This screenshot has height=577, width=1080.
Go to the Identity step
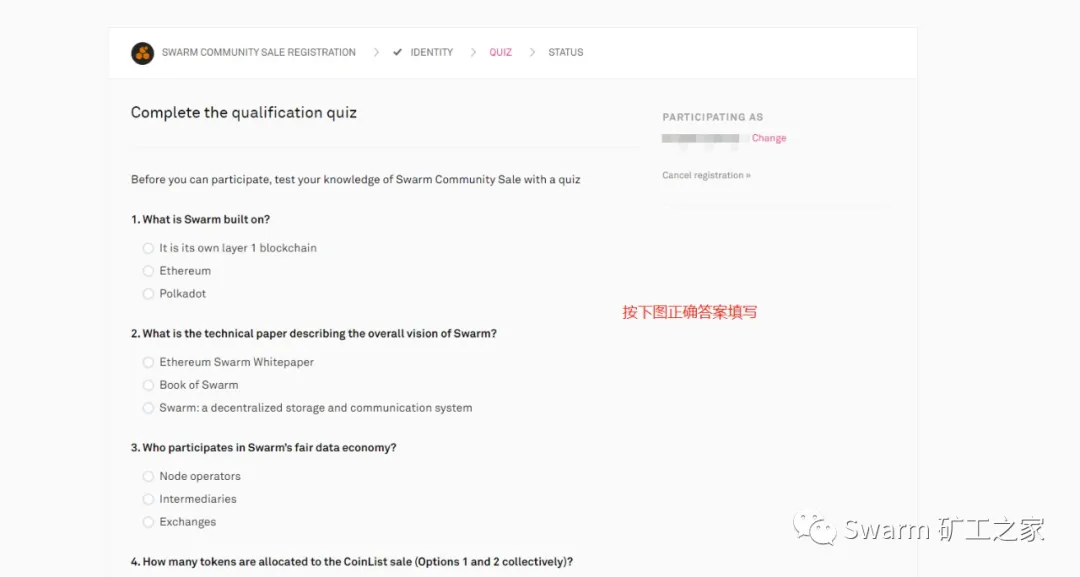tap(431, 53)
